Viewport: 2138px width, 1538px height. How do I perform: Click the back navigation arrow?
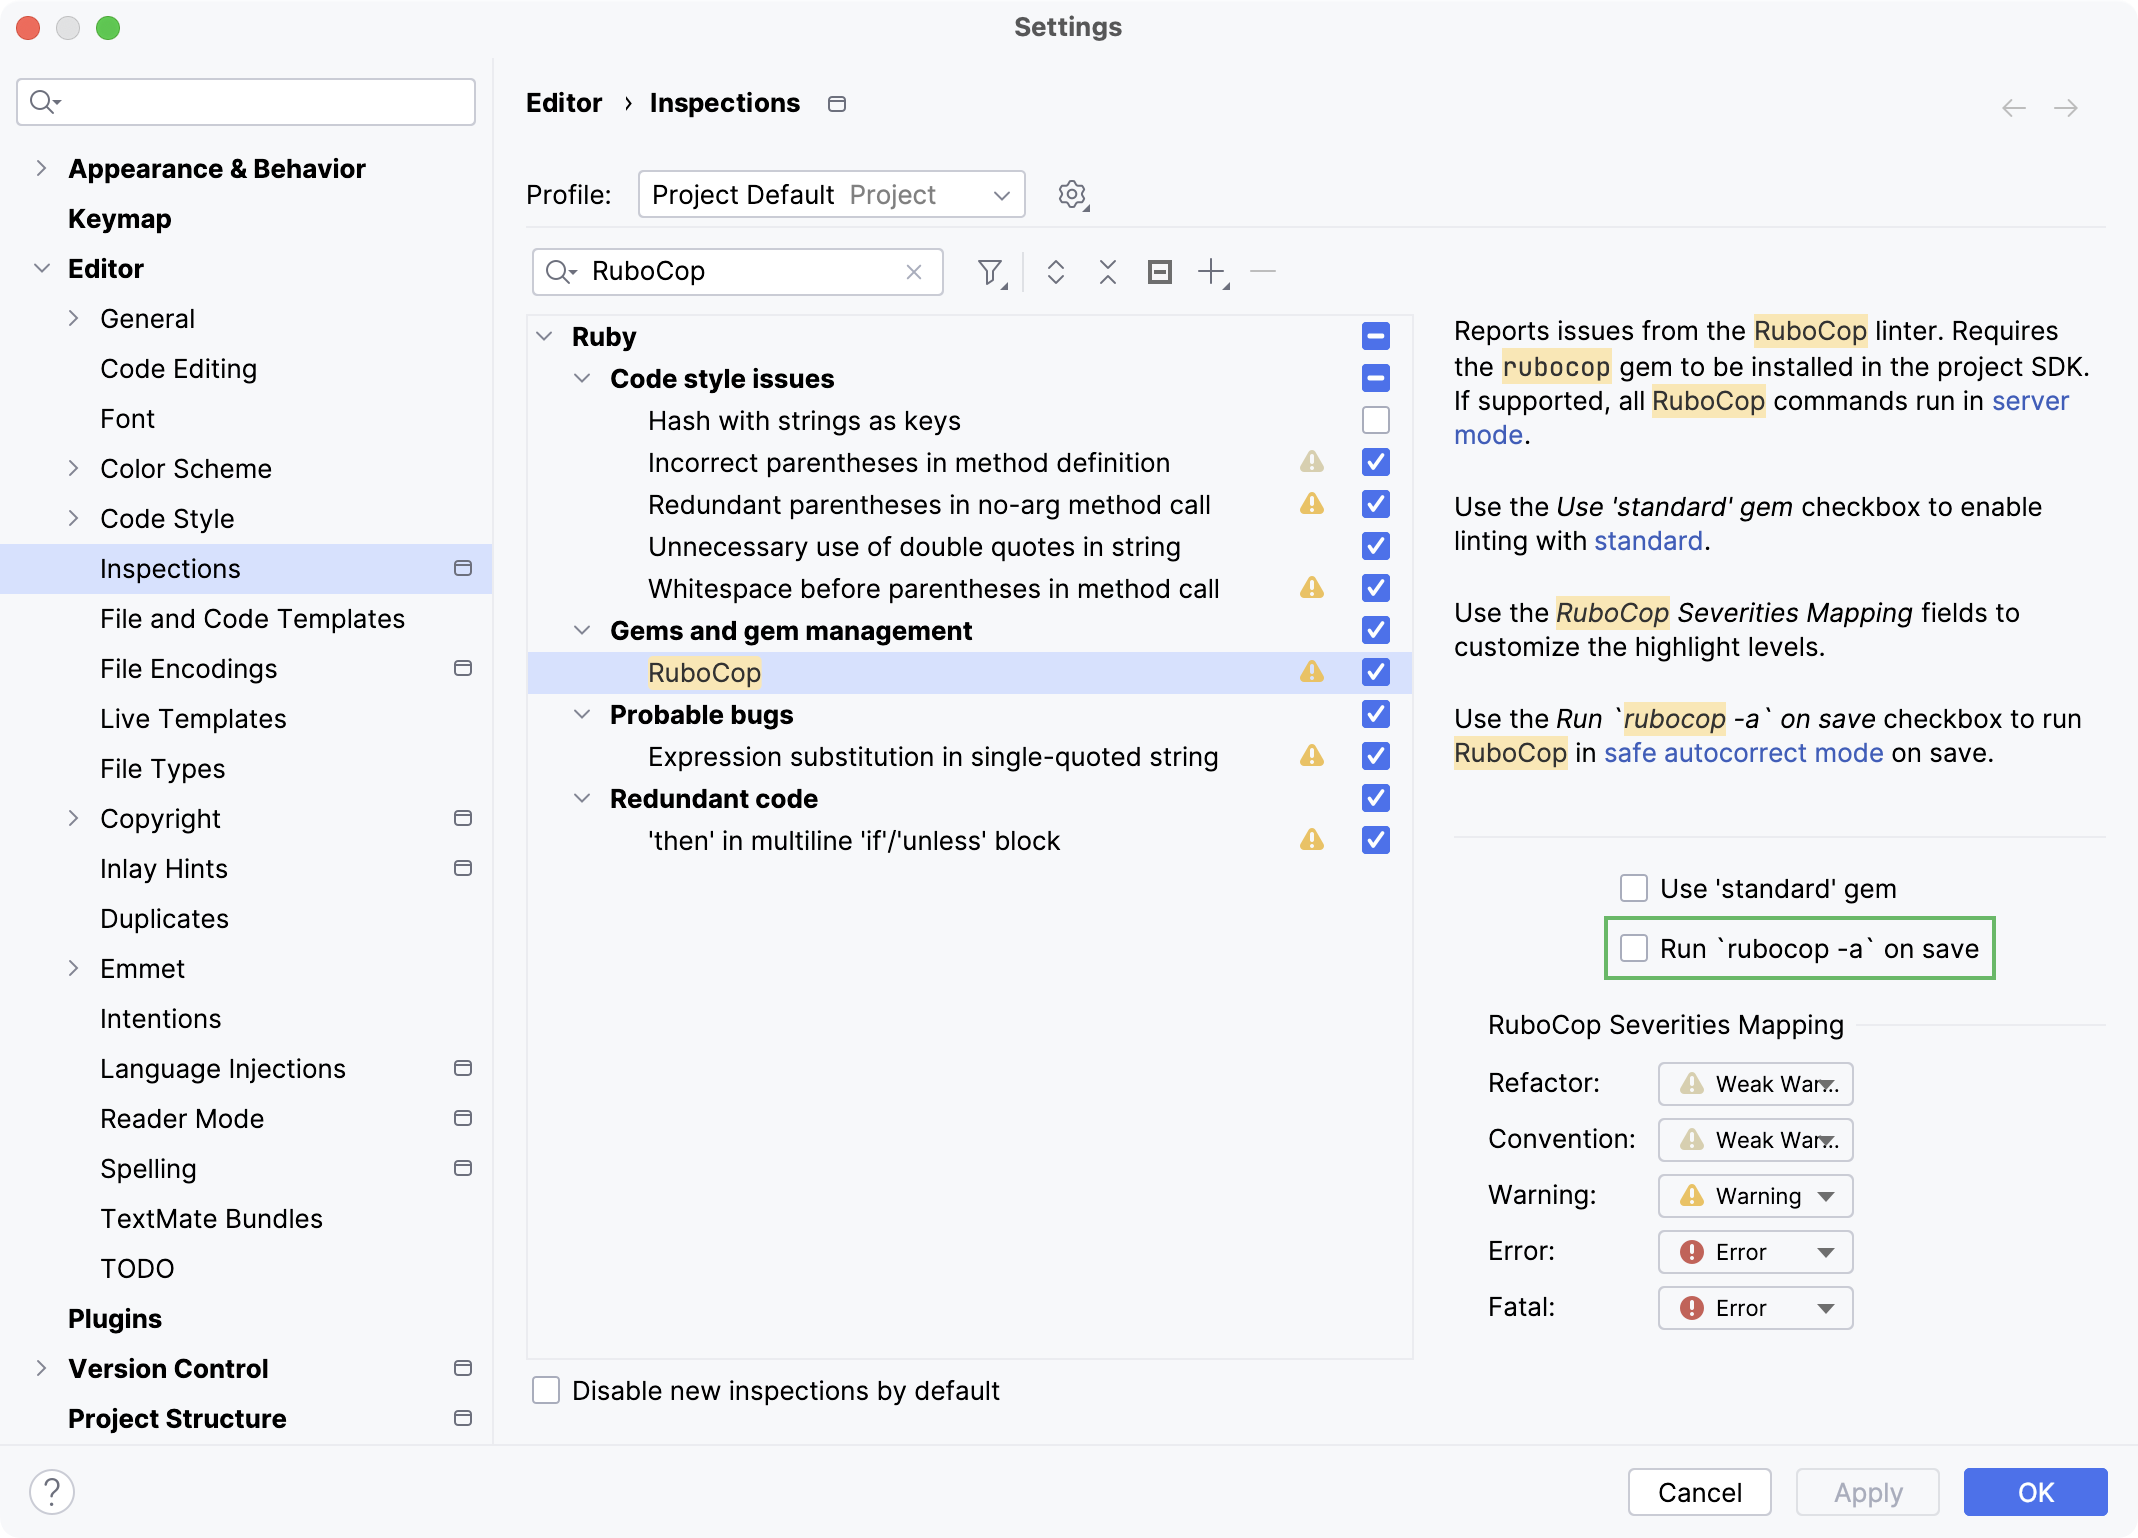[2013, 107]
